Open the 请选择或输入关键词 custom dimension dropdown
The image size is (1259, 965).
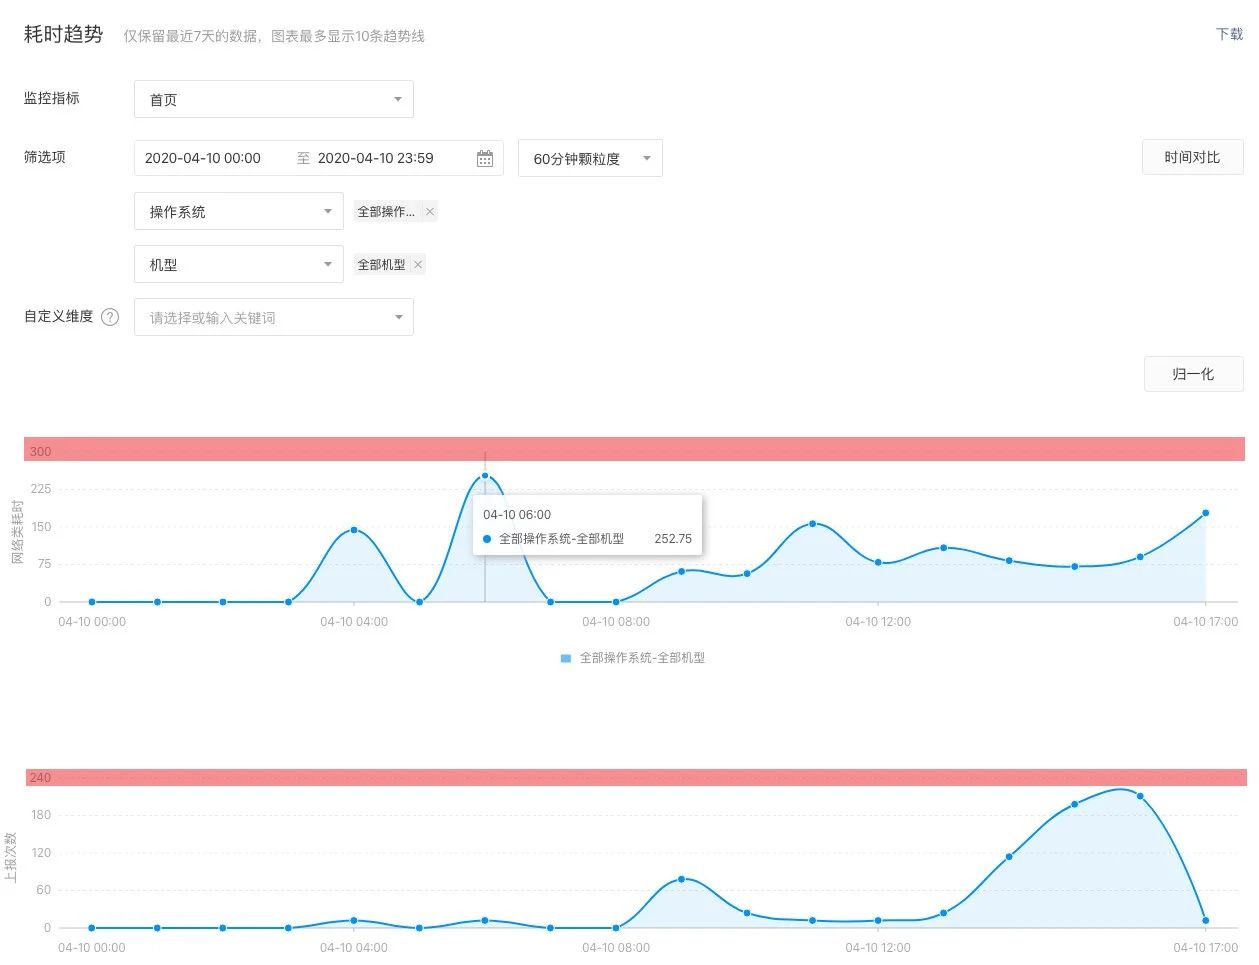point(274,317)
